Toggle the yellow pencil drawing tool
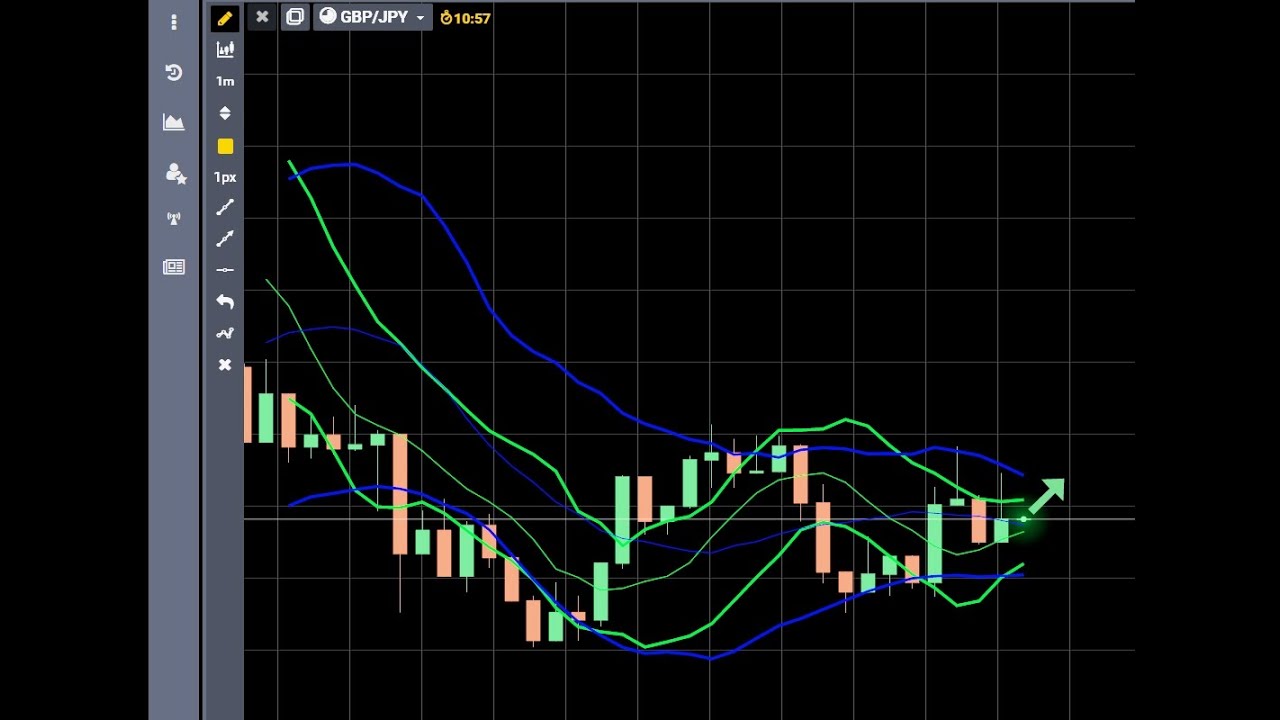Screen dimensions: 1280x720 (225, 18)
